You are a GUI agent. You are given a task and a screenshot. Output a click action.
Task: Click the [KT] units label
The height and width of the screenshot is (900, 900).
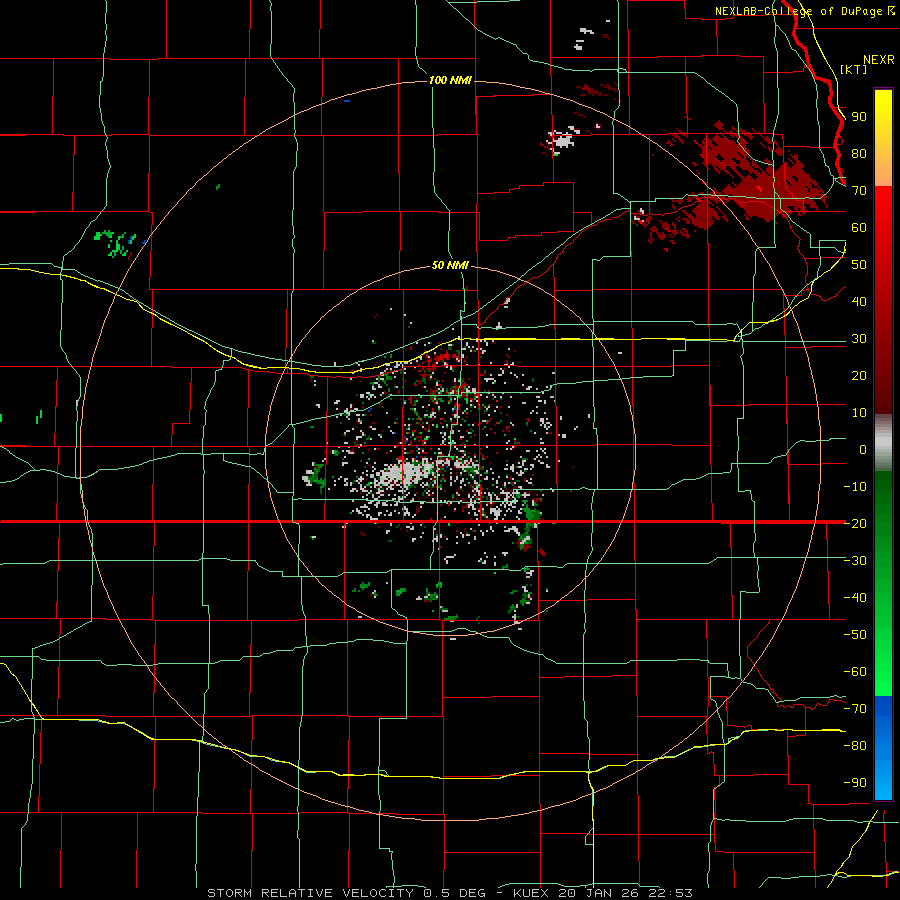pyautogui.click(x=853, y=69)
